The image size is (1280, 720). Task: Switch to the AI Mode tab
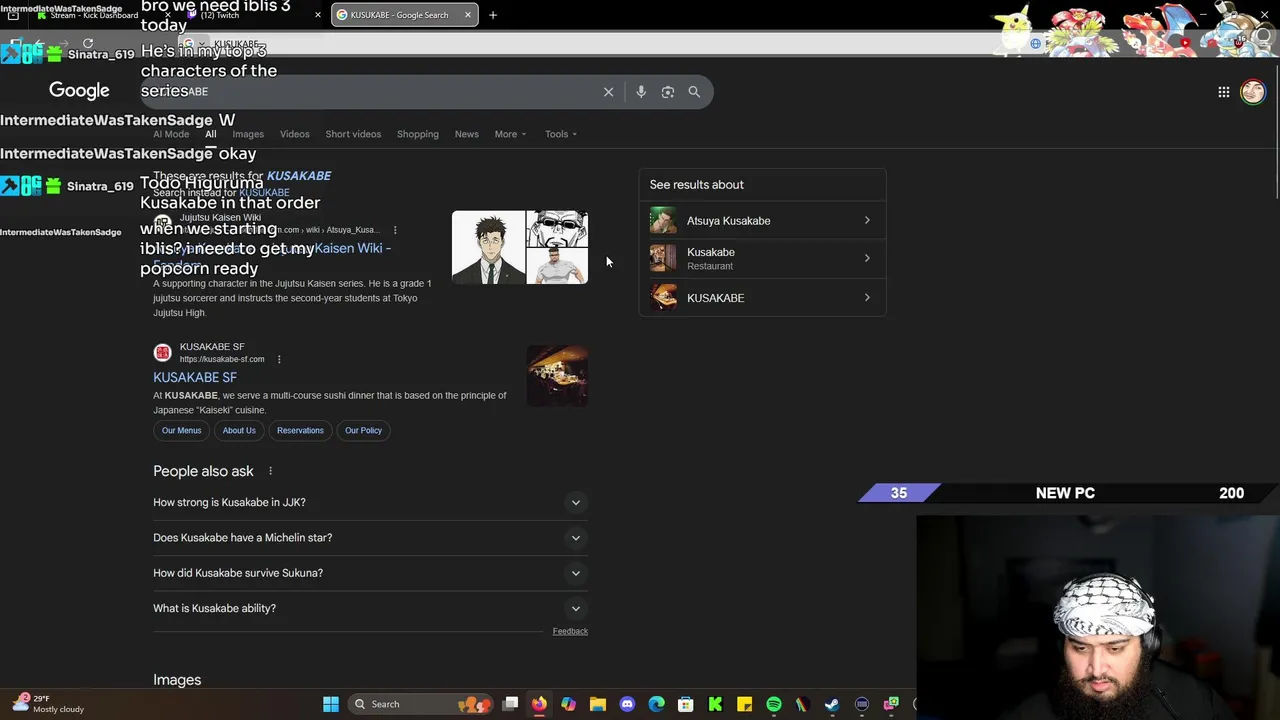click(171, 134)
